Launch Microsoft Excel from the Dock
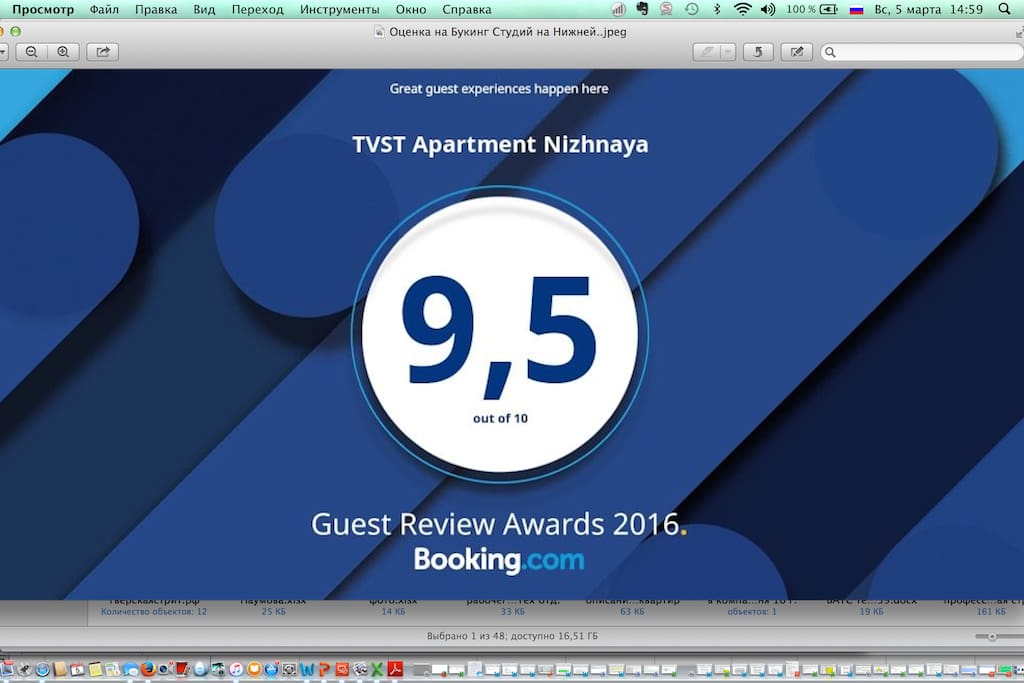The height and width of the screenshot is (683, 1024). coord(377,669)
